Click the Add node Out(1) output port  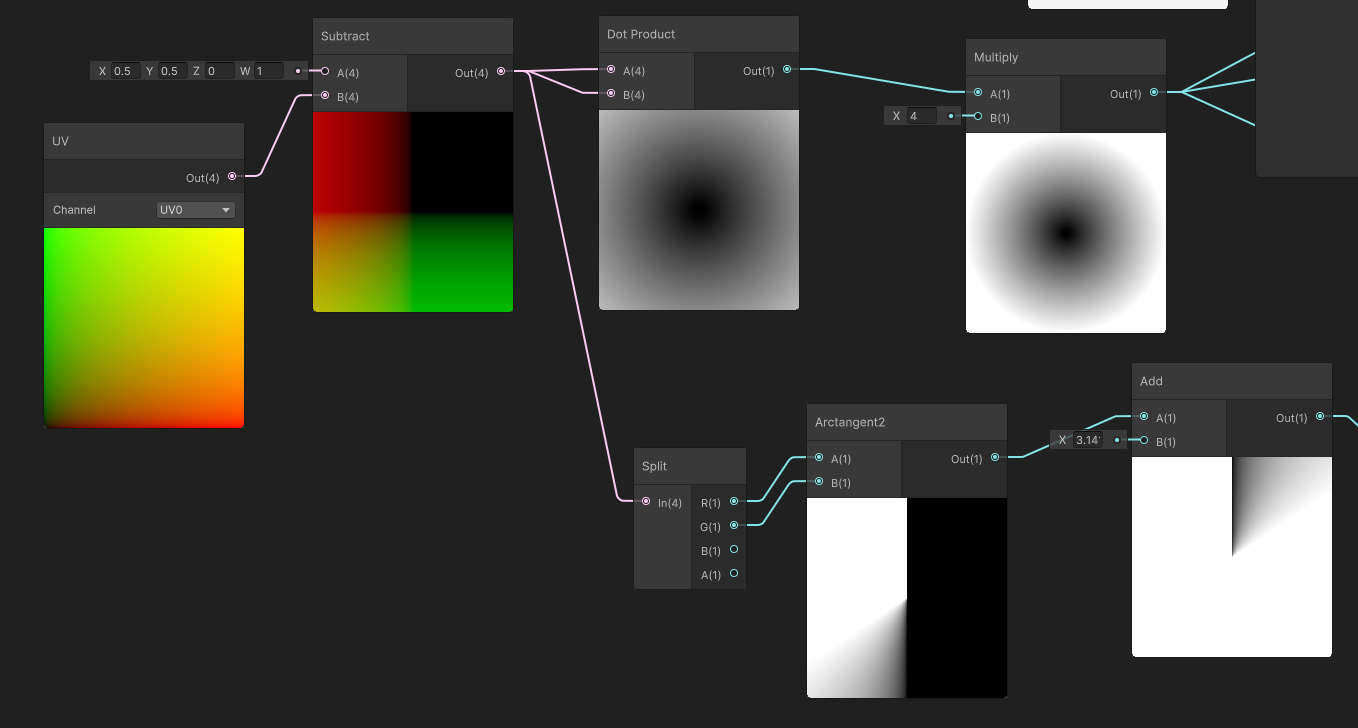coord(1320,416)
